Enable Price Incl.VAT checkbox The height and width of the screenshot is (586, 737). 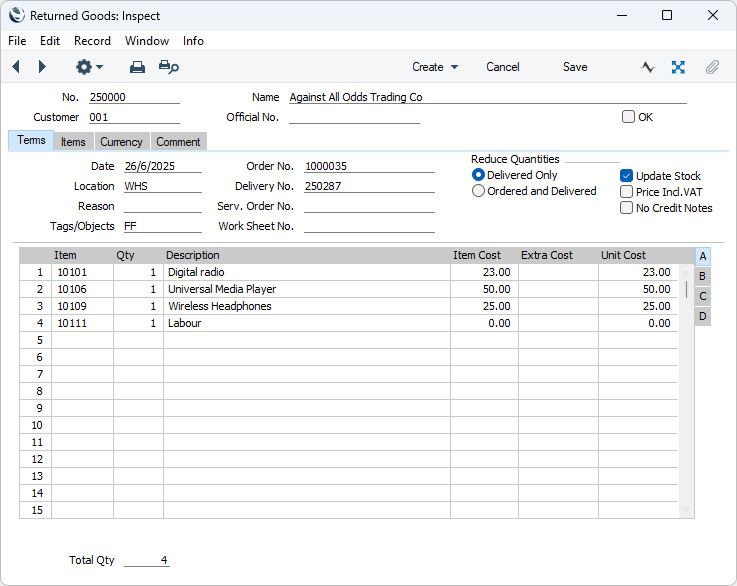(626, 192)
